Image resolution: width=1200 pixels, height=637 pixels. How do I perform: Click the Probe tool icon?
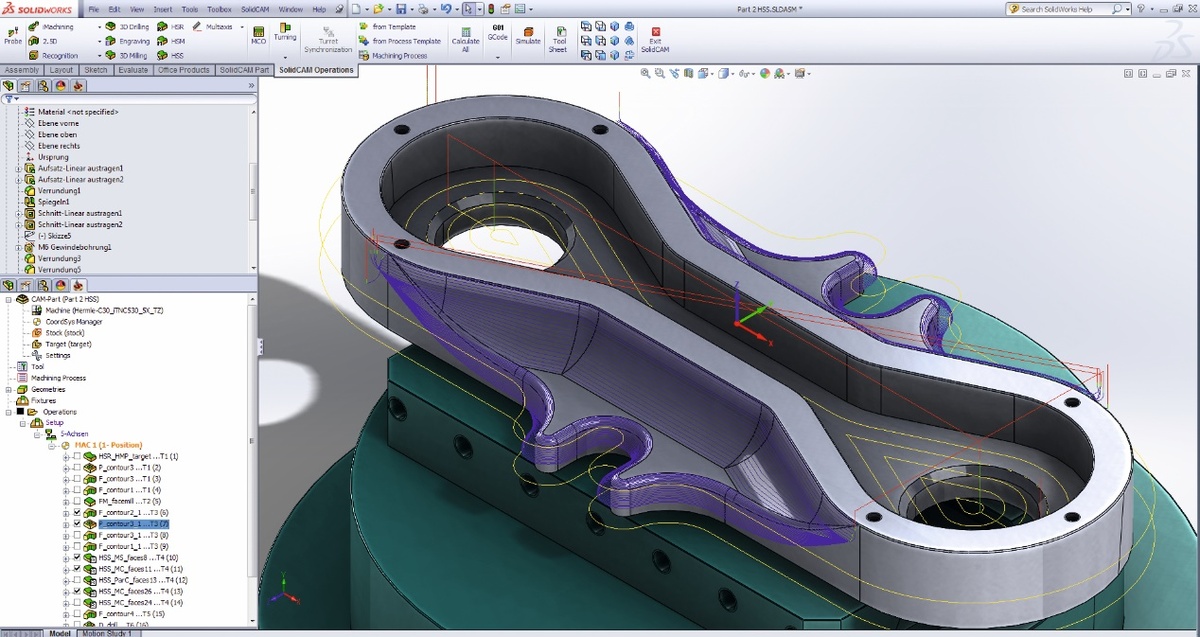point(12,30)
